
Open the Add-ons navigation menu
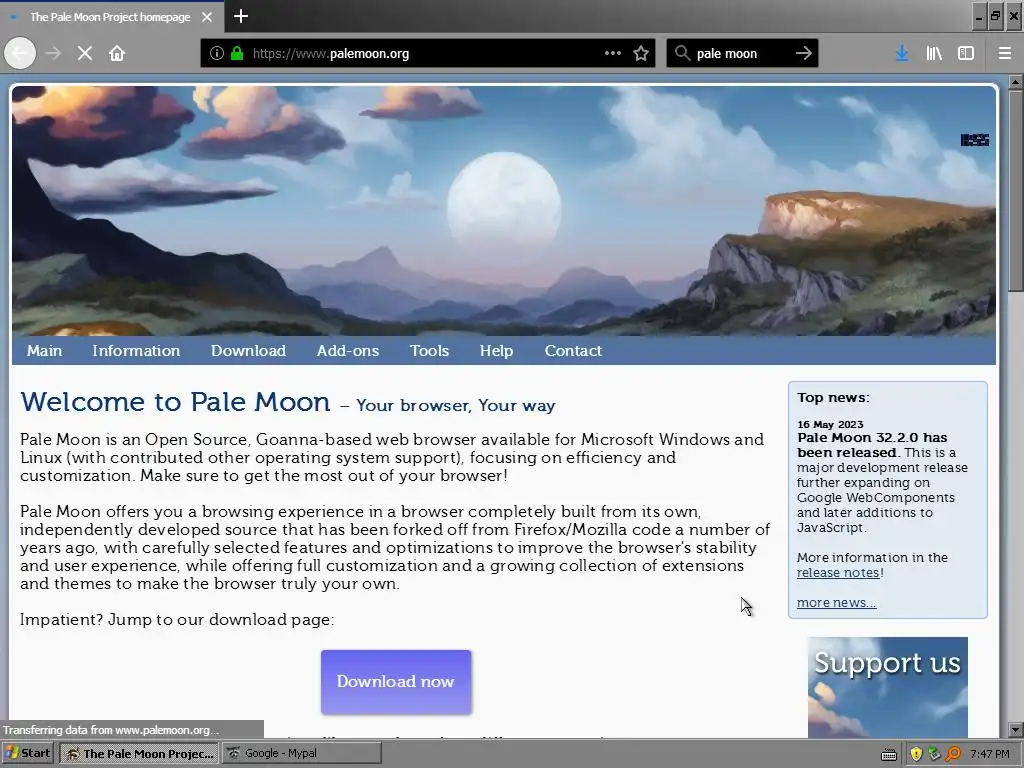(x=347, y=351)
